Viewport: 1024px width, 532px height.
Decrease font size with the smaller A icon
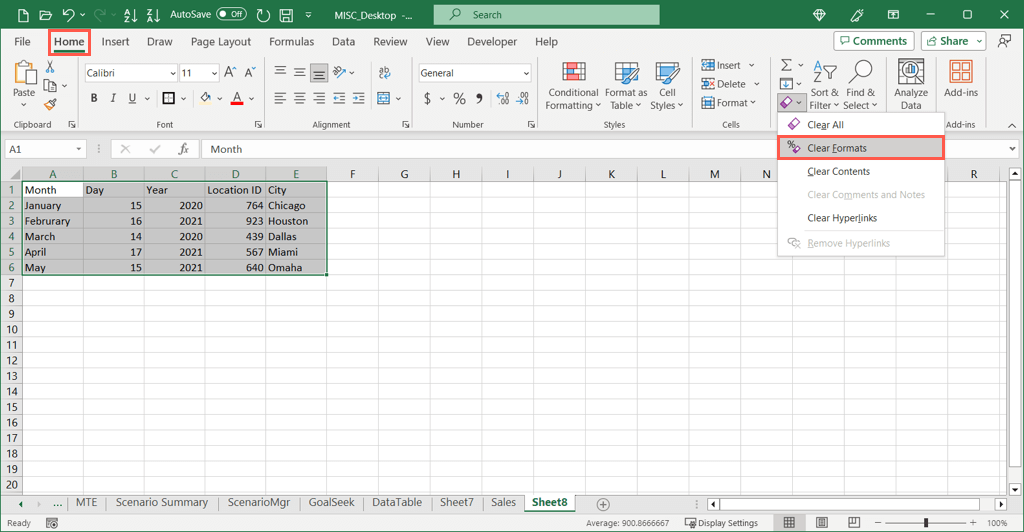[249, 72]
